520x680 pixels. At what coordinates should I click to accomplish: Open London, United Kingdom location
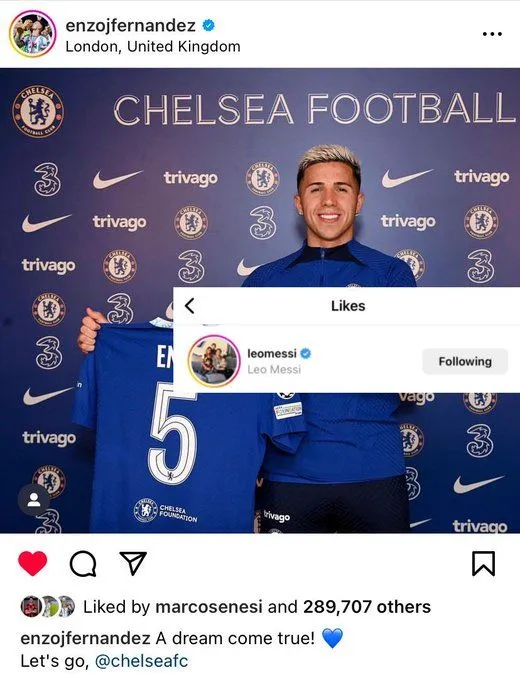[x=153, y=46]
